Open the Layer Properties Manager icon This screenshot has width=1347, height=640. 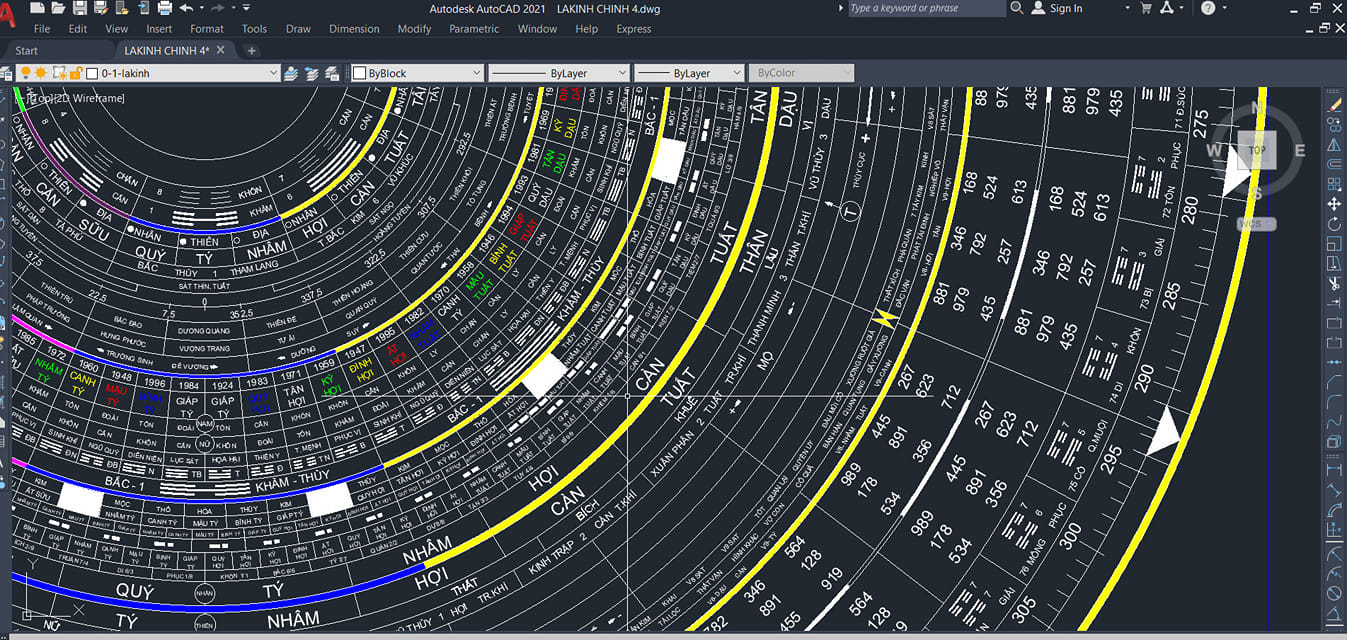point(6,73)
